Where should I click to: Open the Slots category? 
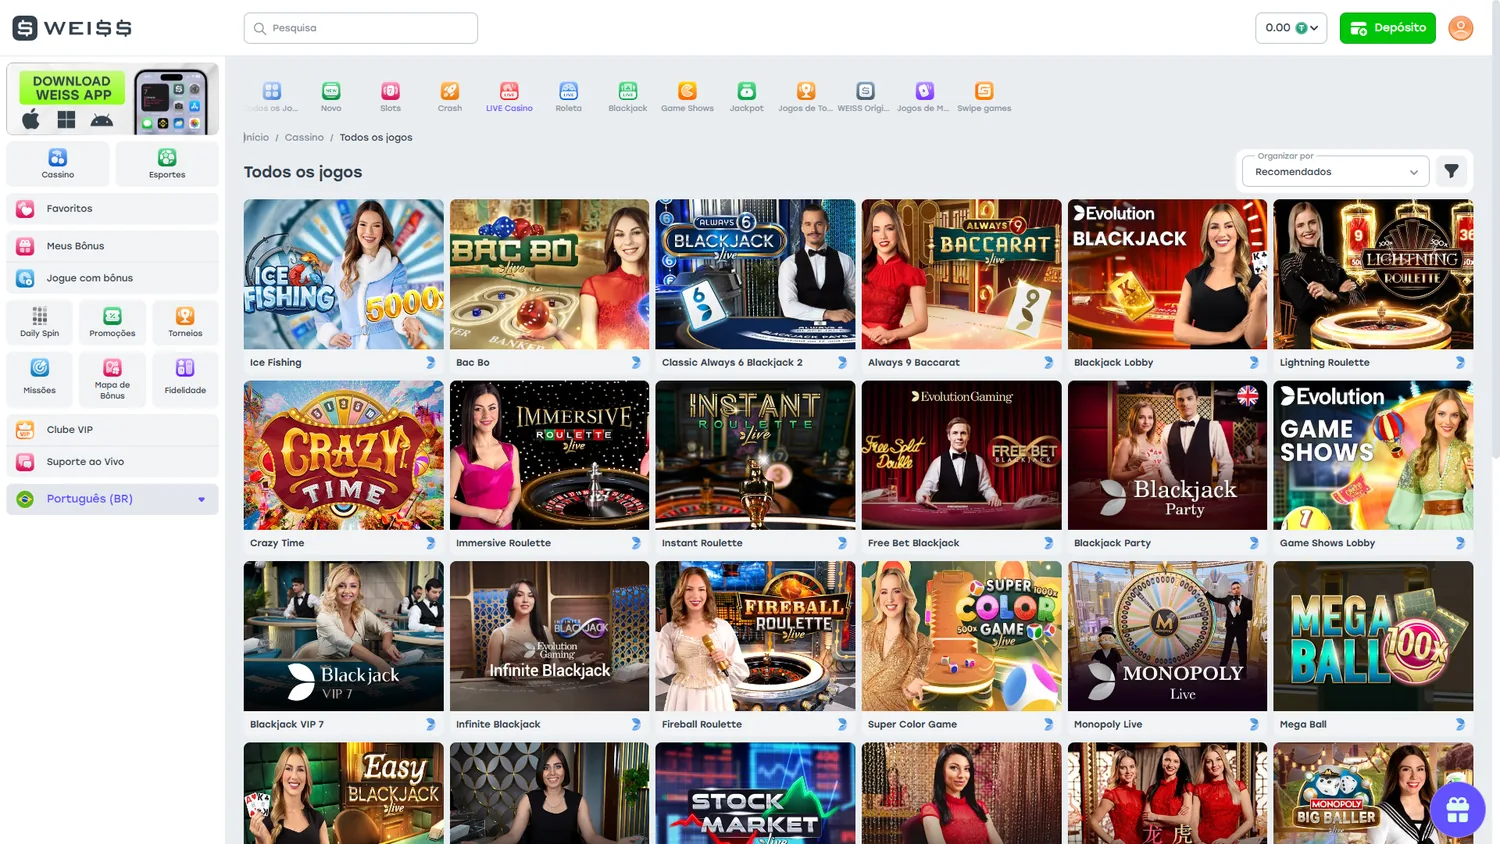coord(390,96)
